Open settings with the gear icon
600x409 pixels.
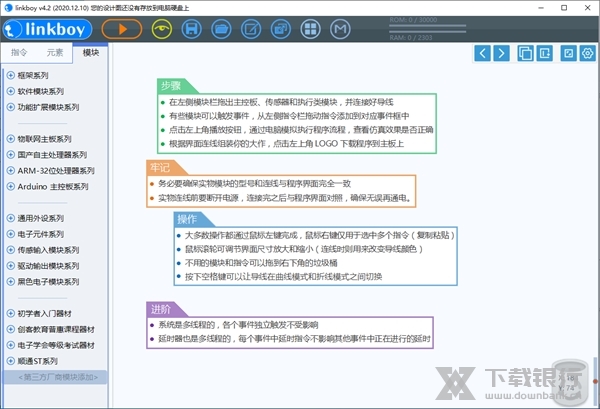(587, 53)
